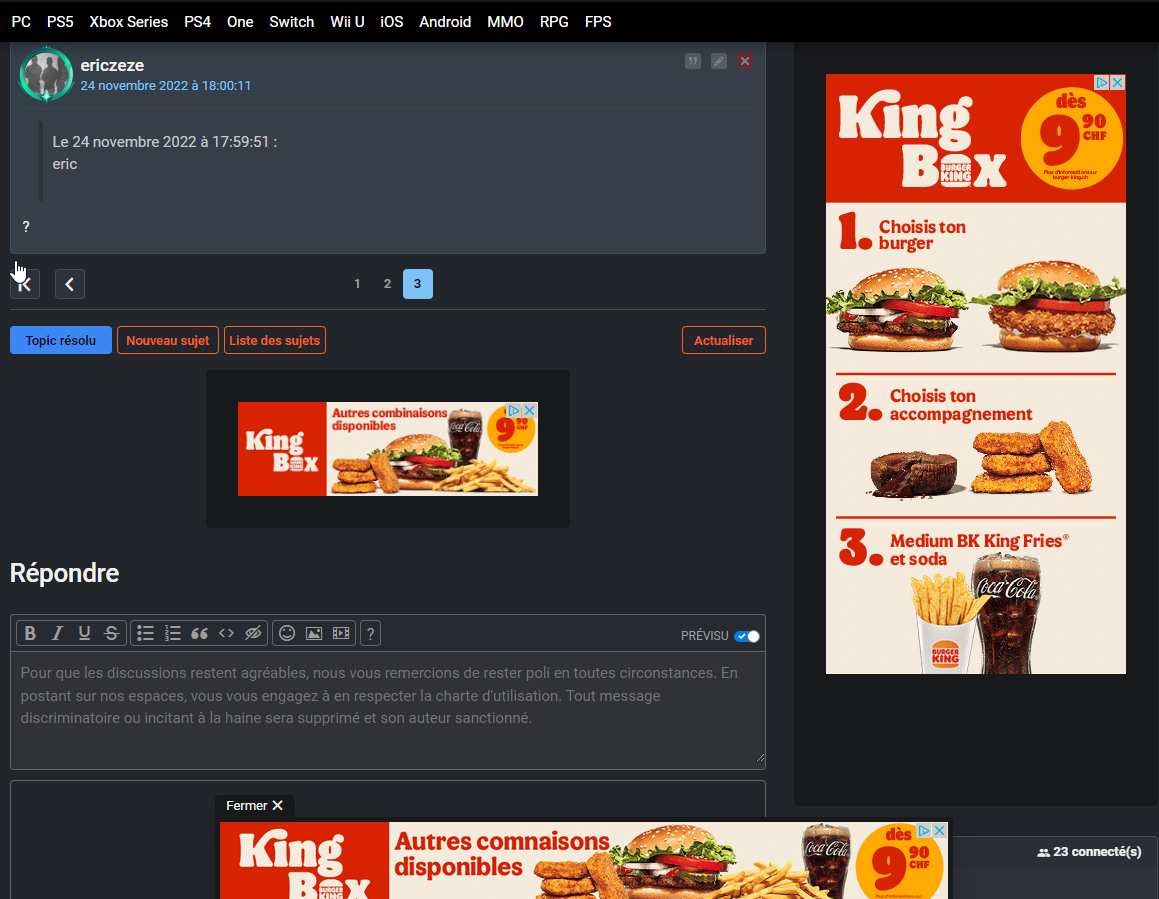The image size is (1159, 899).
Task: Click the italic formatting icon
Action: (57, 633)
